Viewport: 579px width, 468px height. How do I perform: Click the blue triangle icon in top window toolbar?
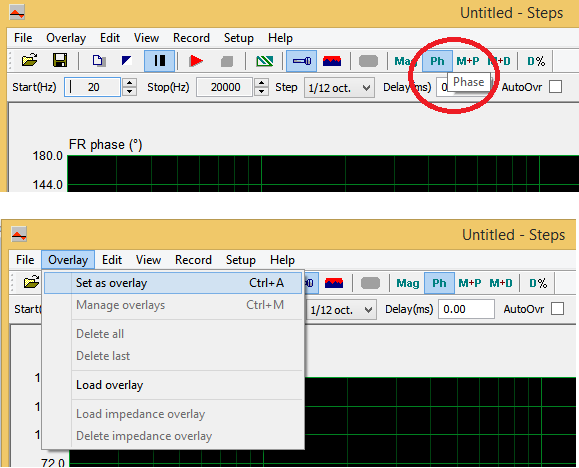click(x=127, y=61)
